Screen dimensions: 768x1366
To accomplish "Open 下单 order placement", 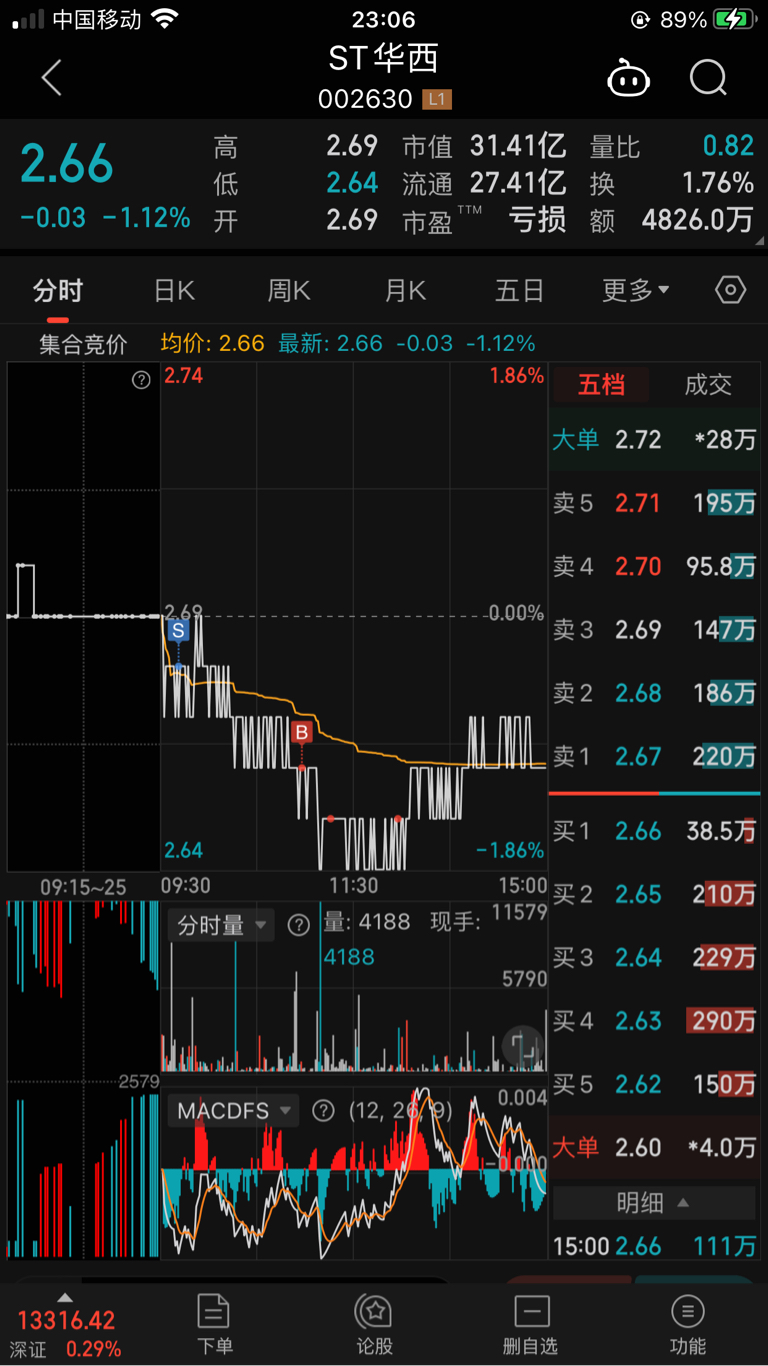I will point(214,1323).
